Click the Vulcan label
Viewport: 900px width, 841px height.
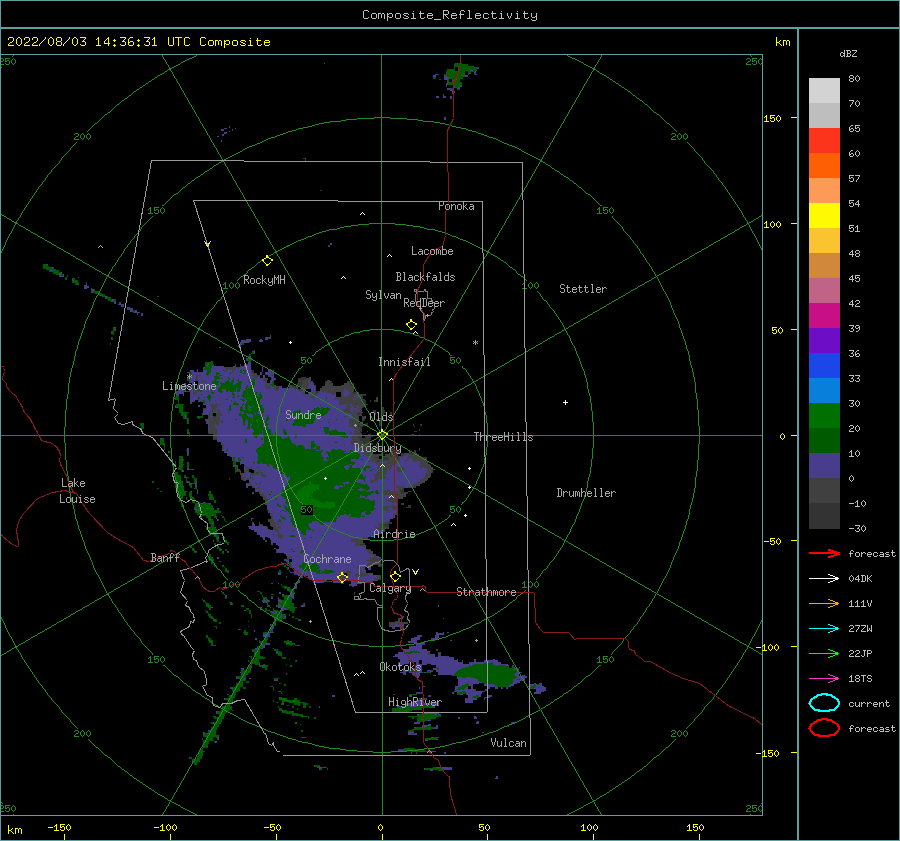509,743
